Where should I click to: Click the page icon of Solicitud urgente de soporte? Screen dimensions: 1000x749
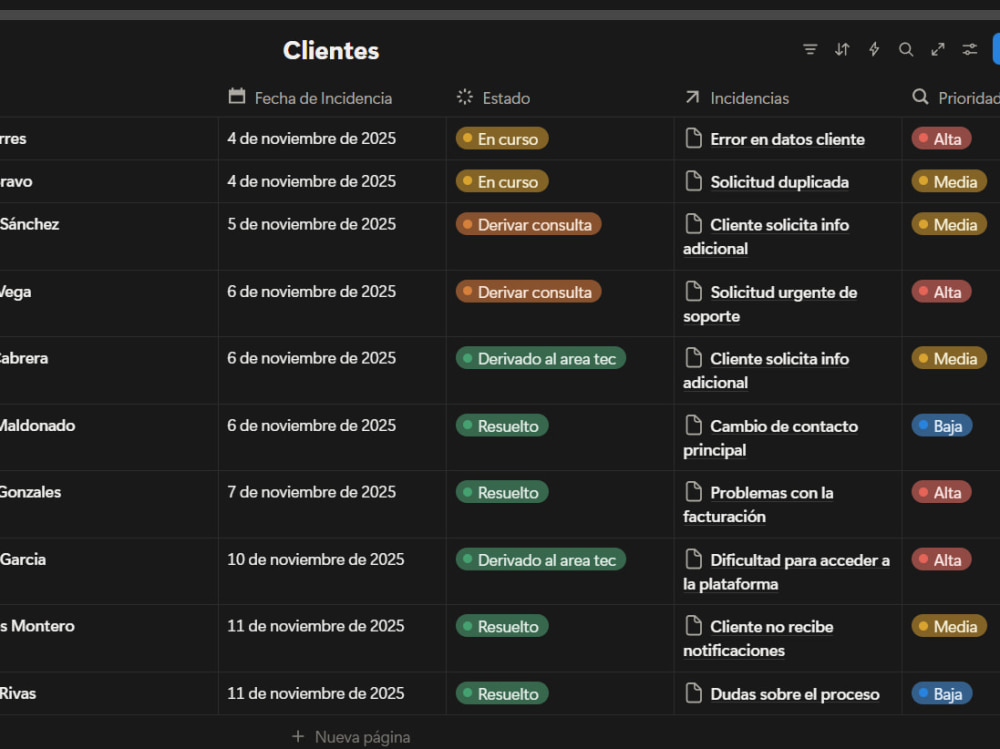pos(693,292)
